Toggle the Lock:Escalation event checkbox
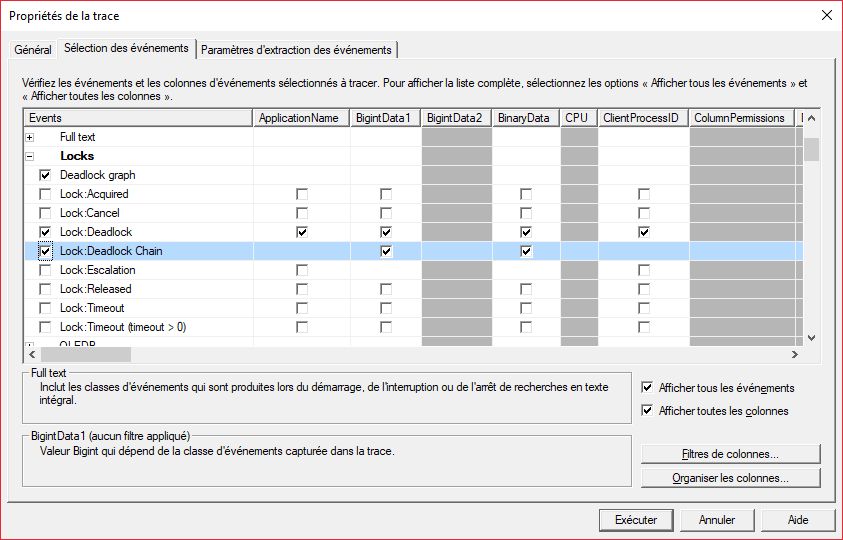 44,270
